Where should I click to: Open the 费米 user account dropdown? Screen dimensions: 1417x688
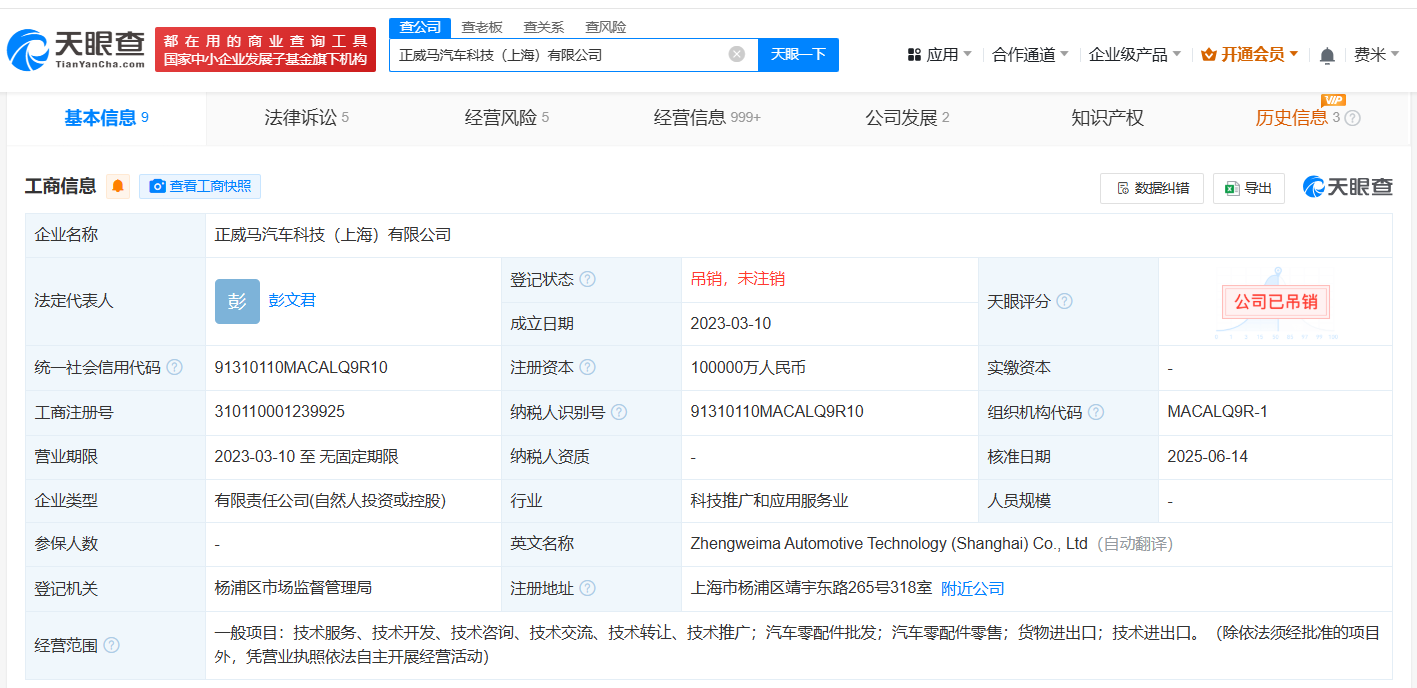point(1376,54)
